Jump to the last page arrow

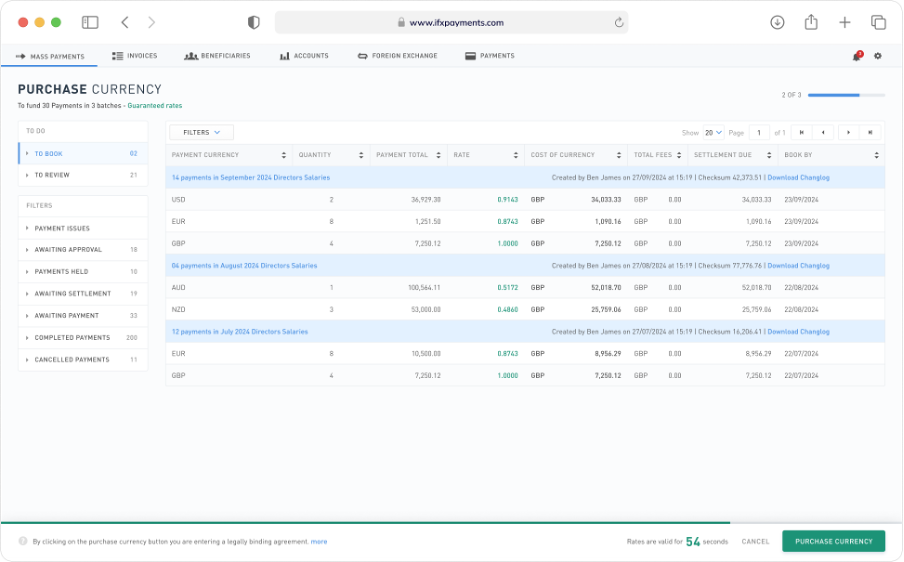pyautogui.click(x=870, y=133)
